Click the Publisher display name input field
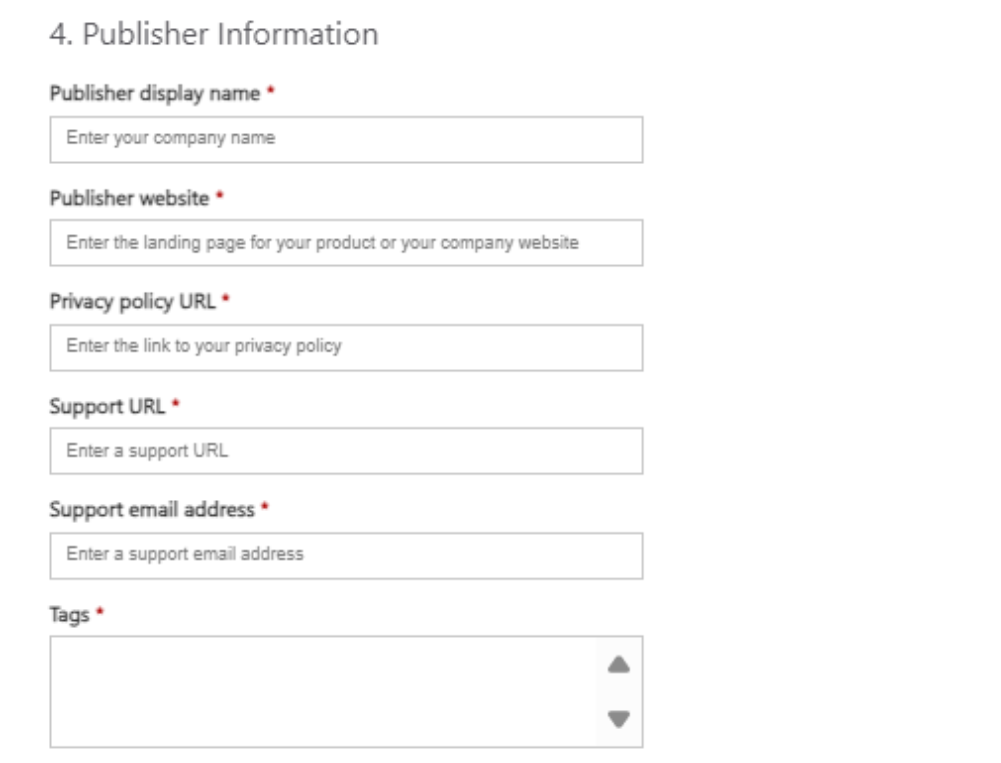The width and height of the screenshot is (1001, 763). (346, 139)
